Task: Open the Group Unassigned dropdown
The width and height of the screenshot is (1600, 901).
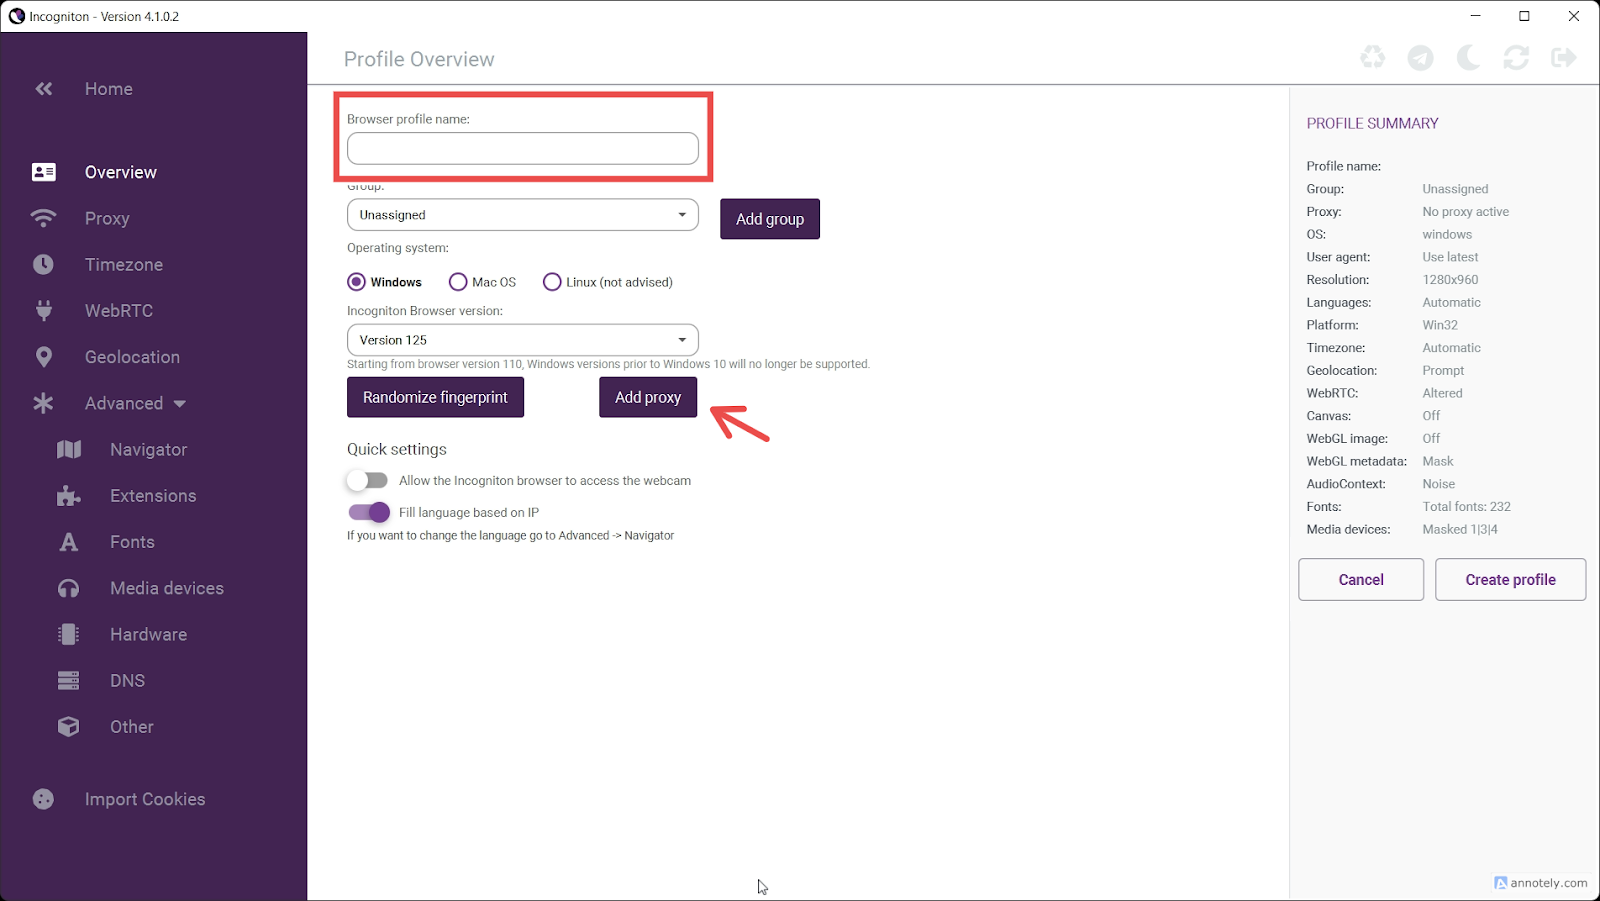Action: click(523, 215)
